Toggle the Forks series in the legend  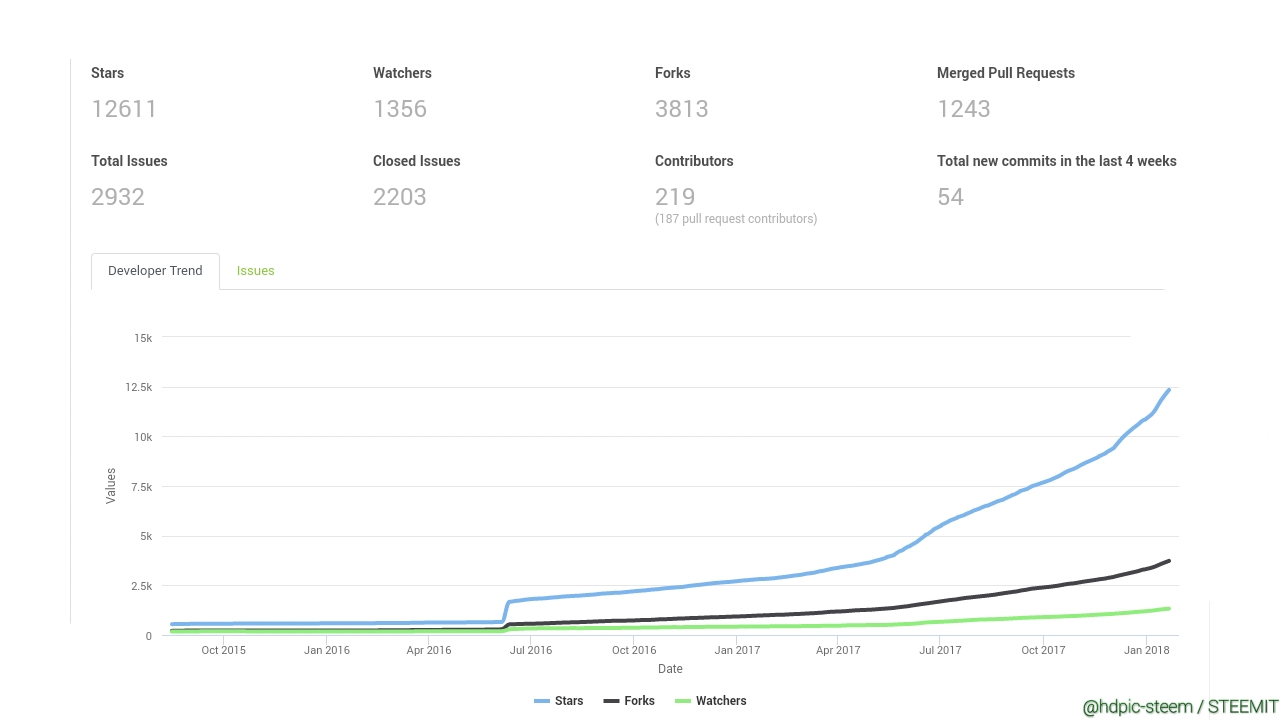(629, 701)
